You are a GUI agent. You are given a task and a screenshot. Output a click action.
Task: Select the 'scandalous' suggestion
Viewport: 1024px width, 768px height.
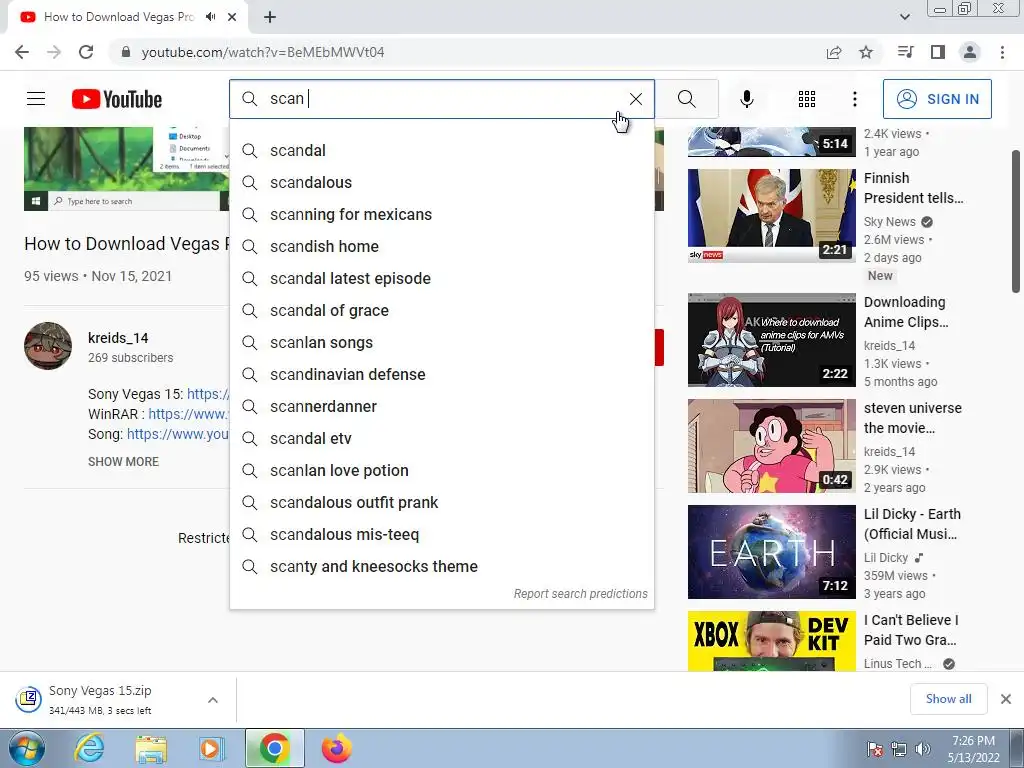441,183
